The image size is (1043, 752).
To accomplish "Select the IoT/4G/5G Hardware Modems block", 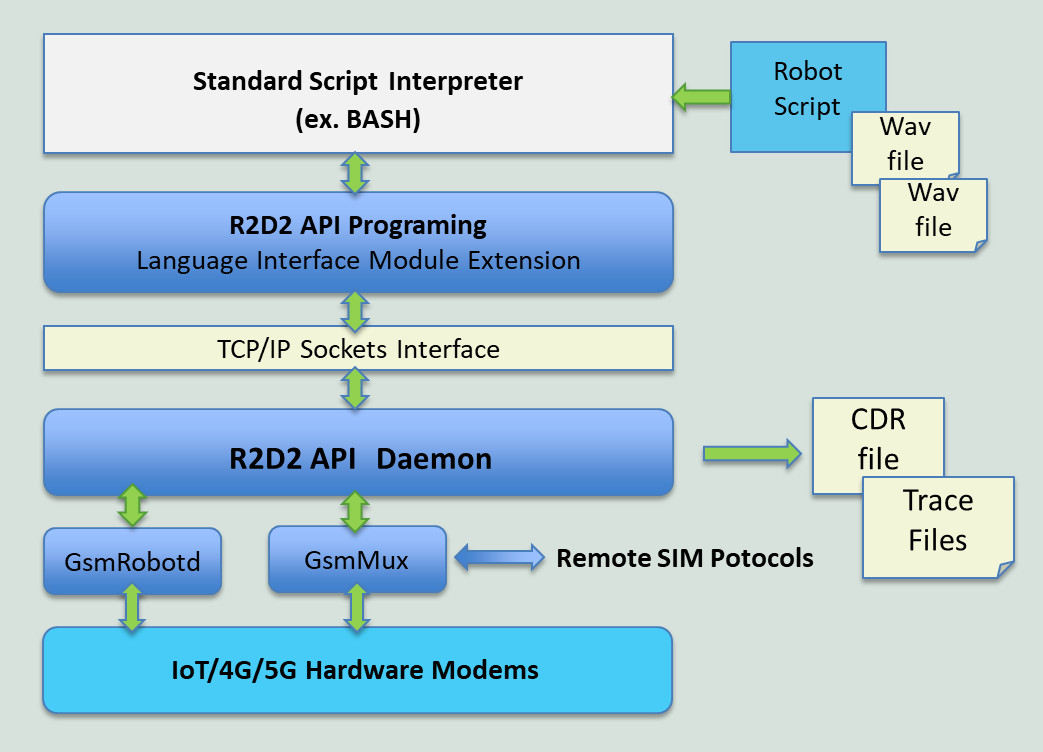I will point(357,670).
